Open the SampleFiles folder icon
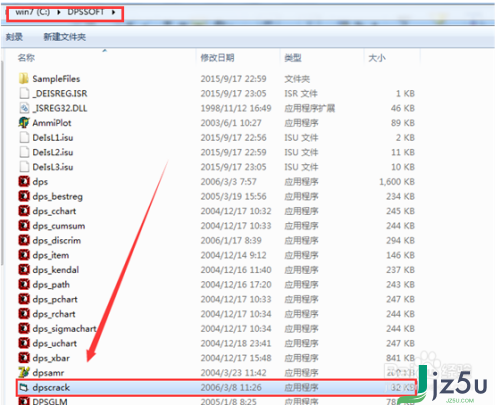500x405 pixels. click(x=24, y=79)
